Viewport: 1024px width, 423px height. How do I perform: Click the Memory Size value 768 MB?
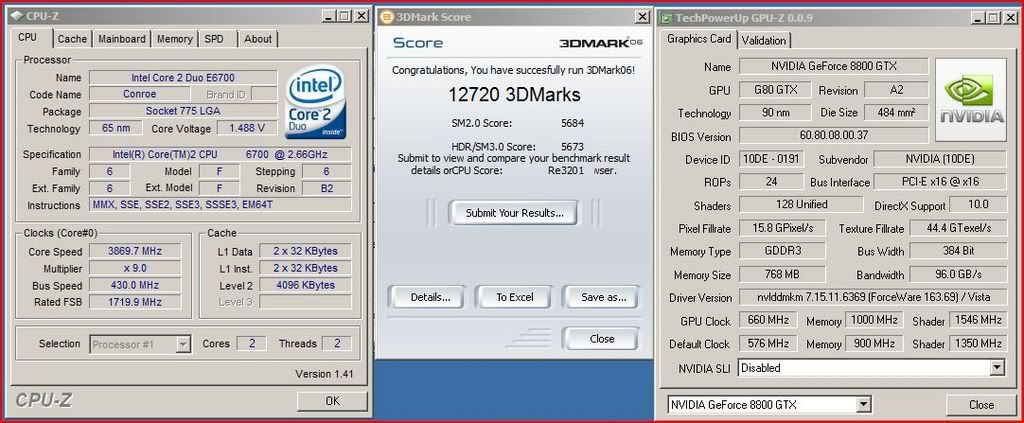tap(782, 274)
